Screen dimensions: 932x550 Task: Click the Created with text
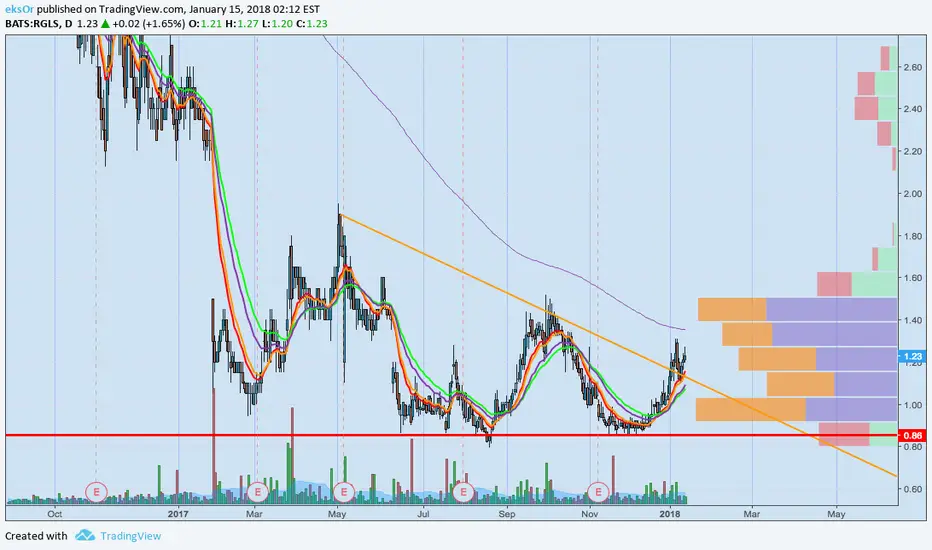pyautogui.click(x=36, y=536)
